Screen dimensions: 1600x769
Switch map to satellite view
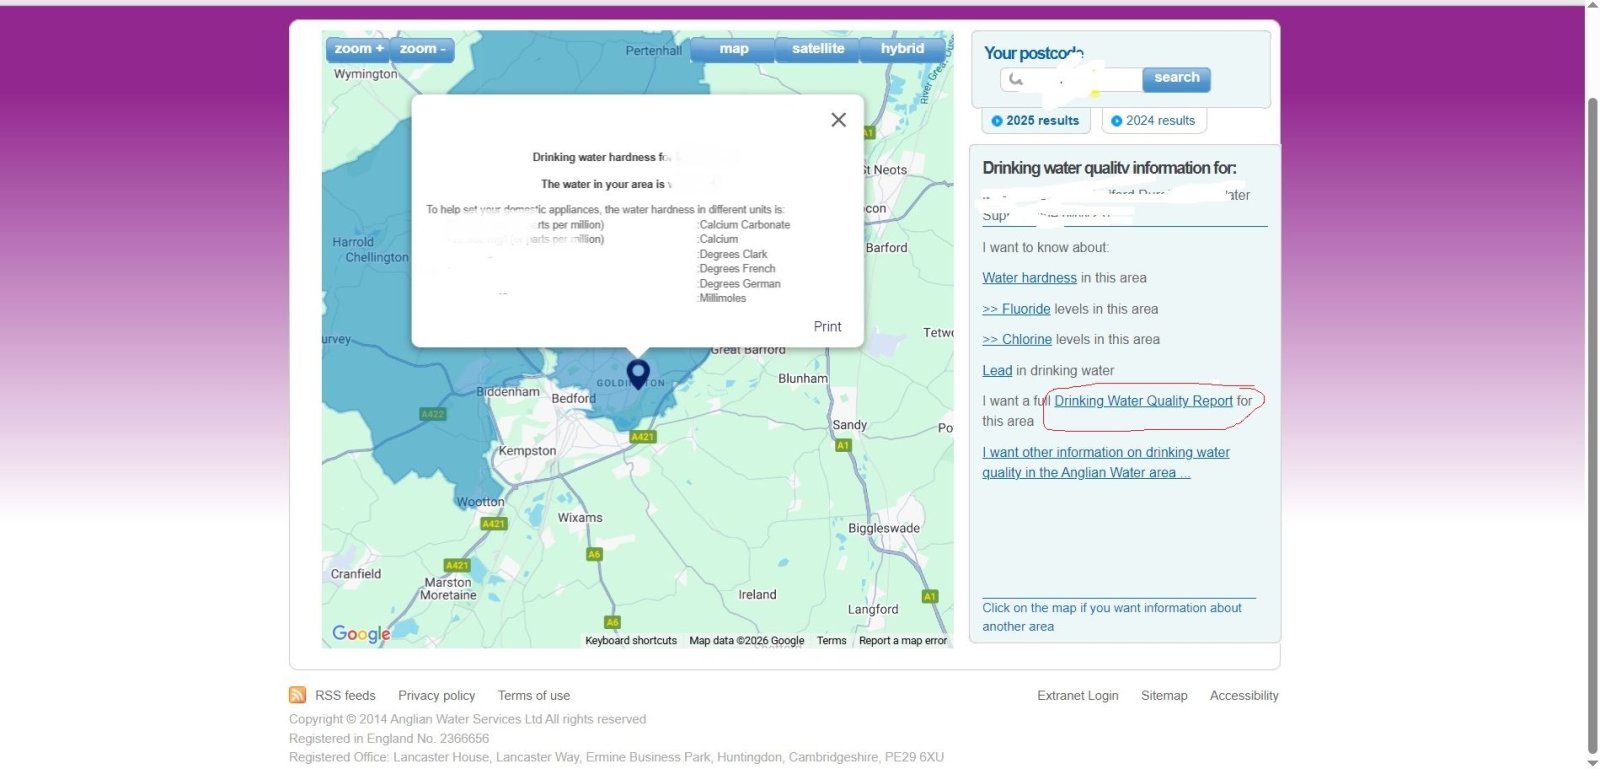pyautogui.click(x=817, y=49)
